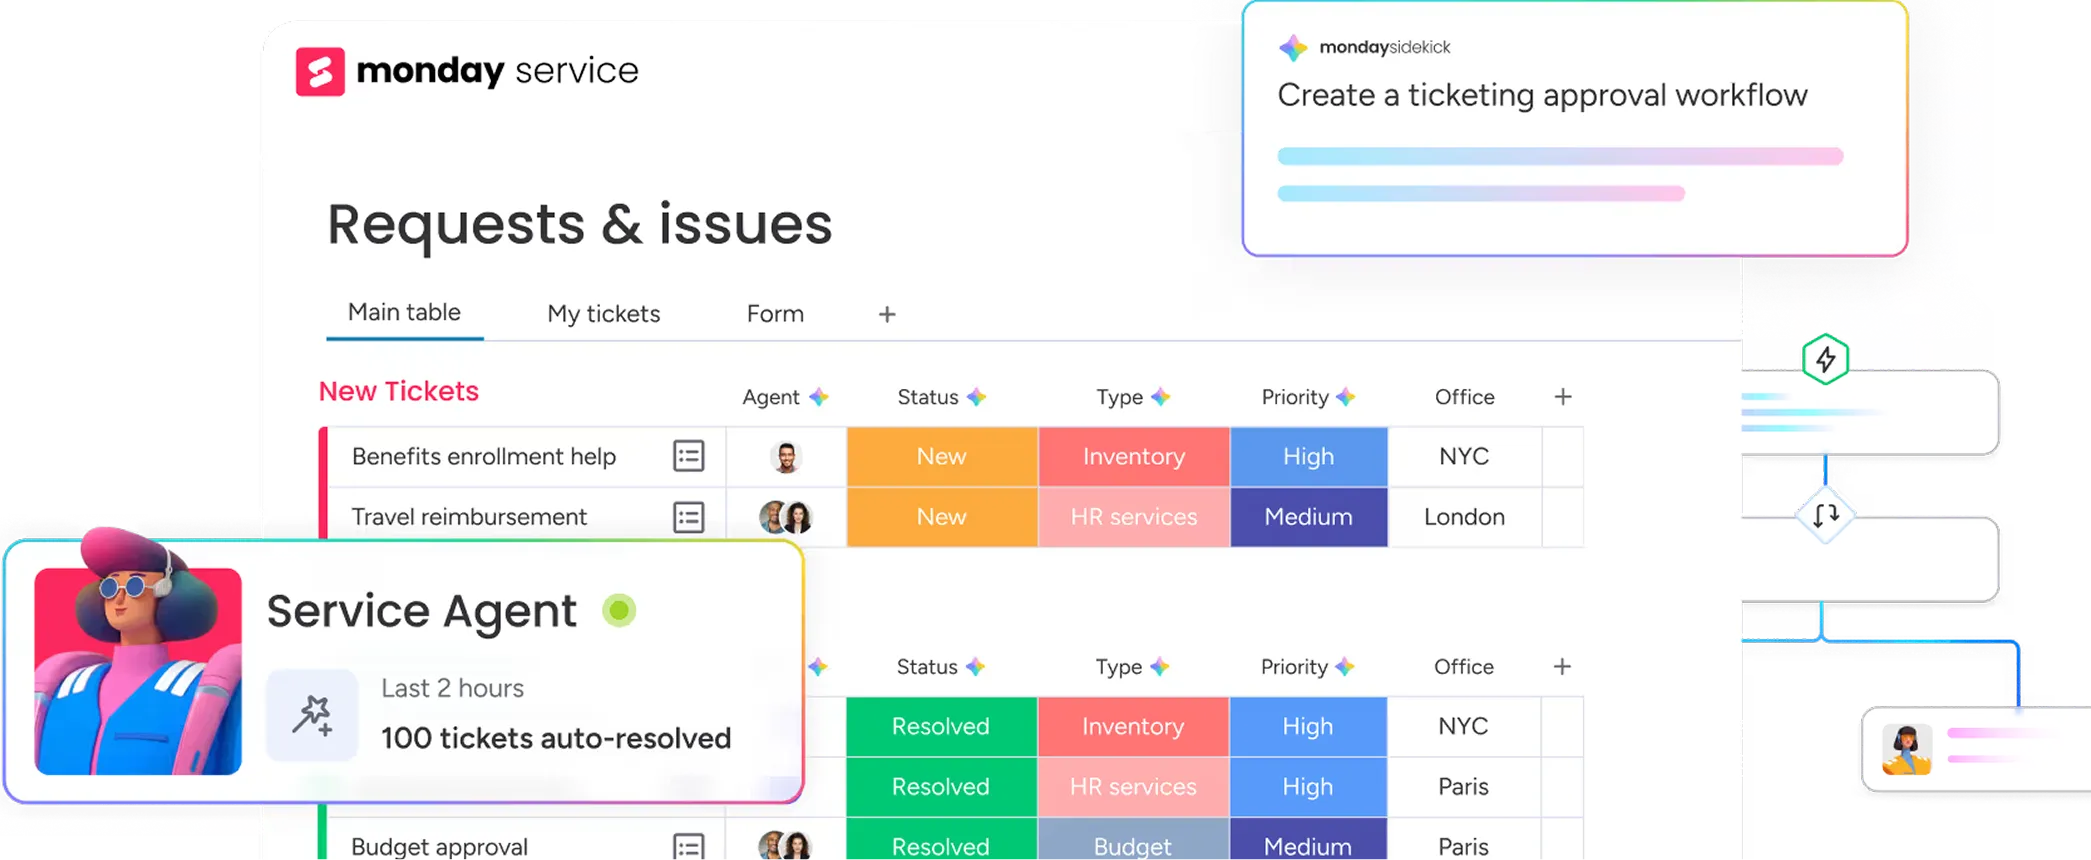Collapse the New Tickets group heading
Image resolution: width=2091 pixels, height=860 pixels.
[399, 391]
